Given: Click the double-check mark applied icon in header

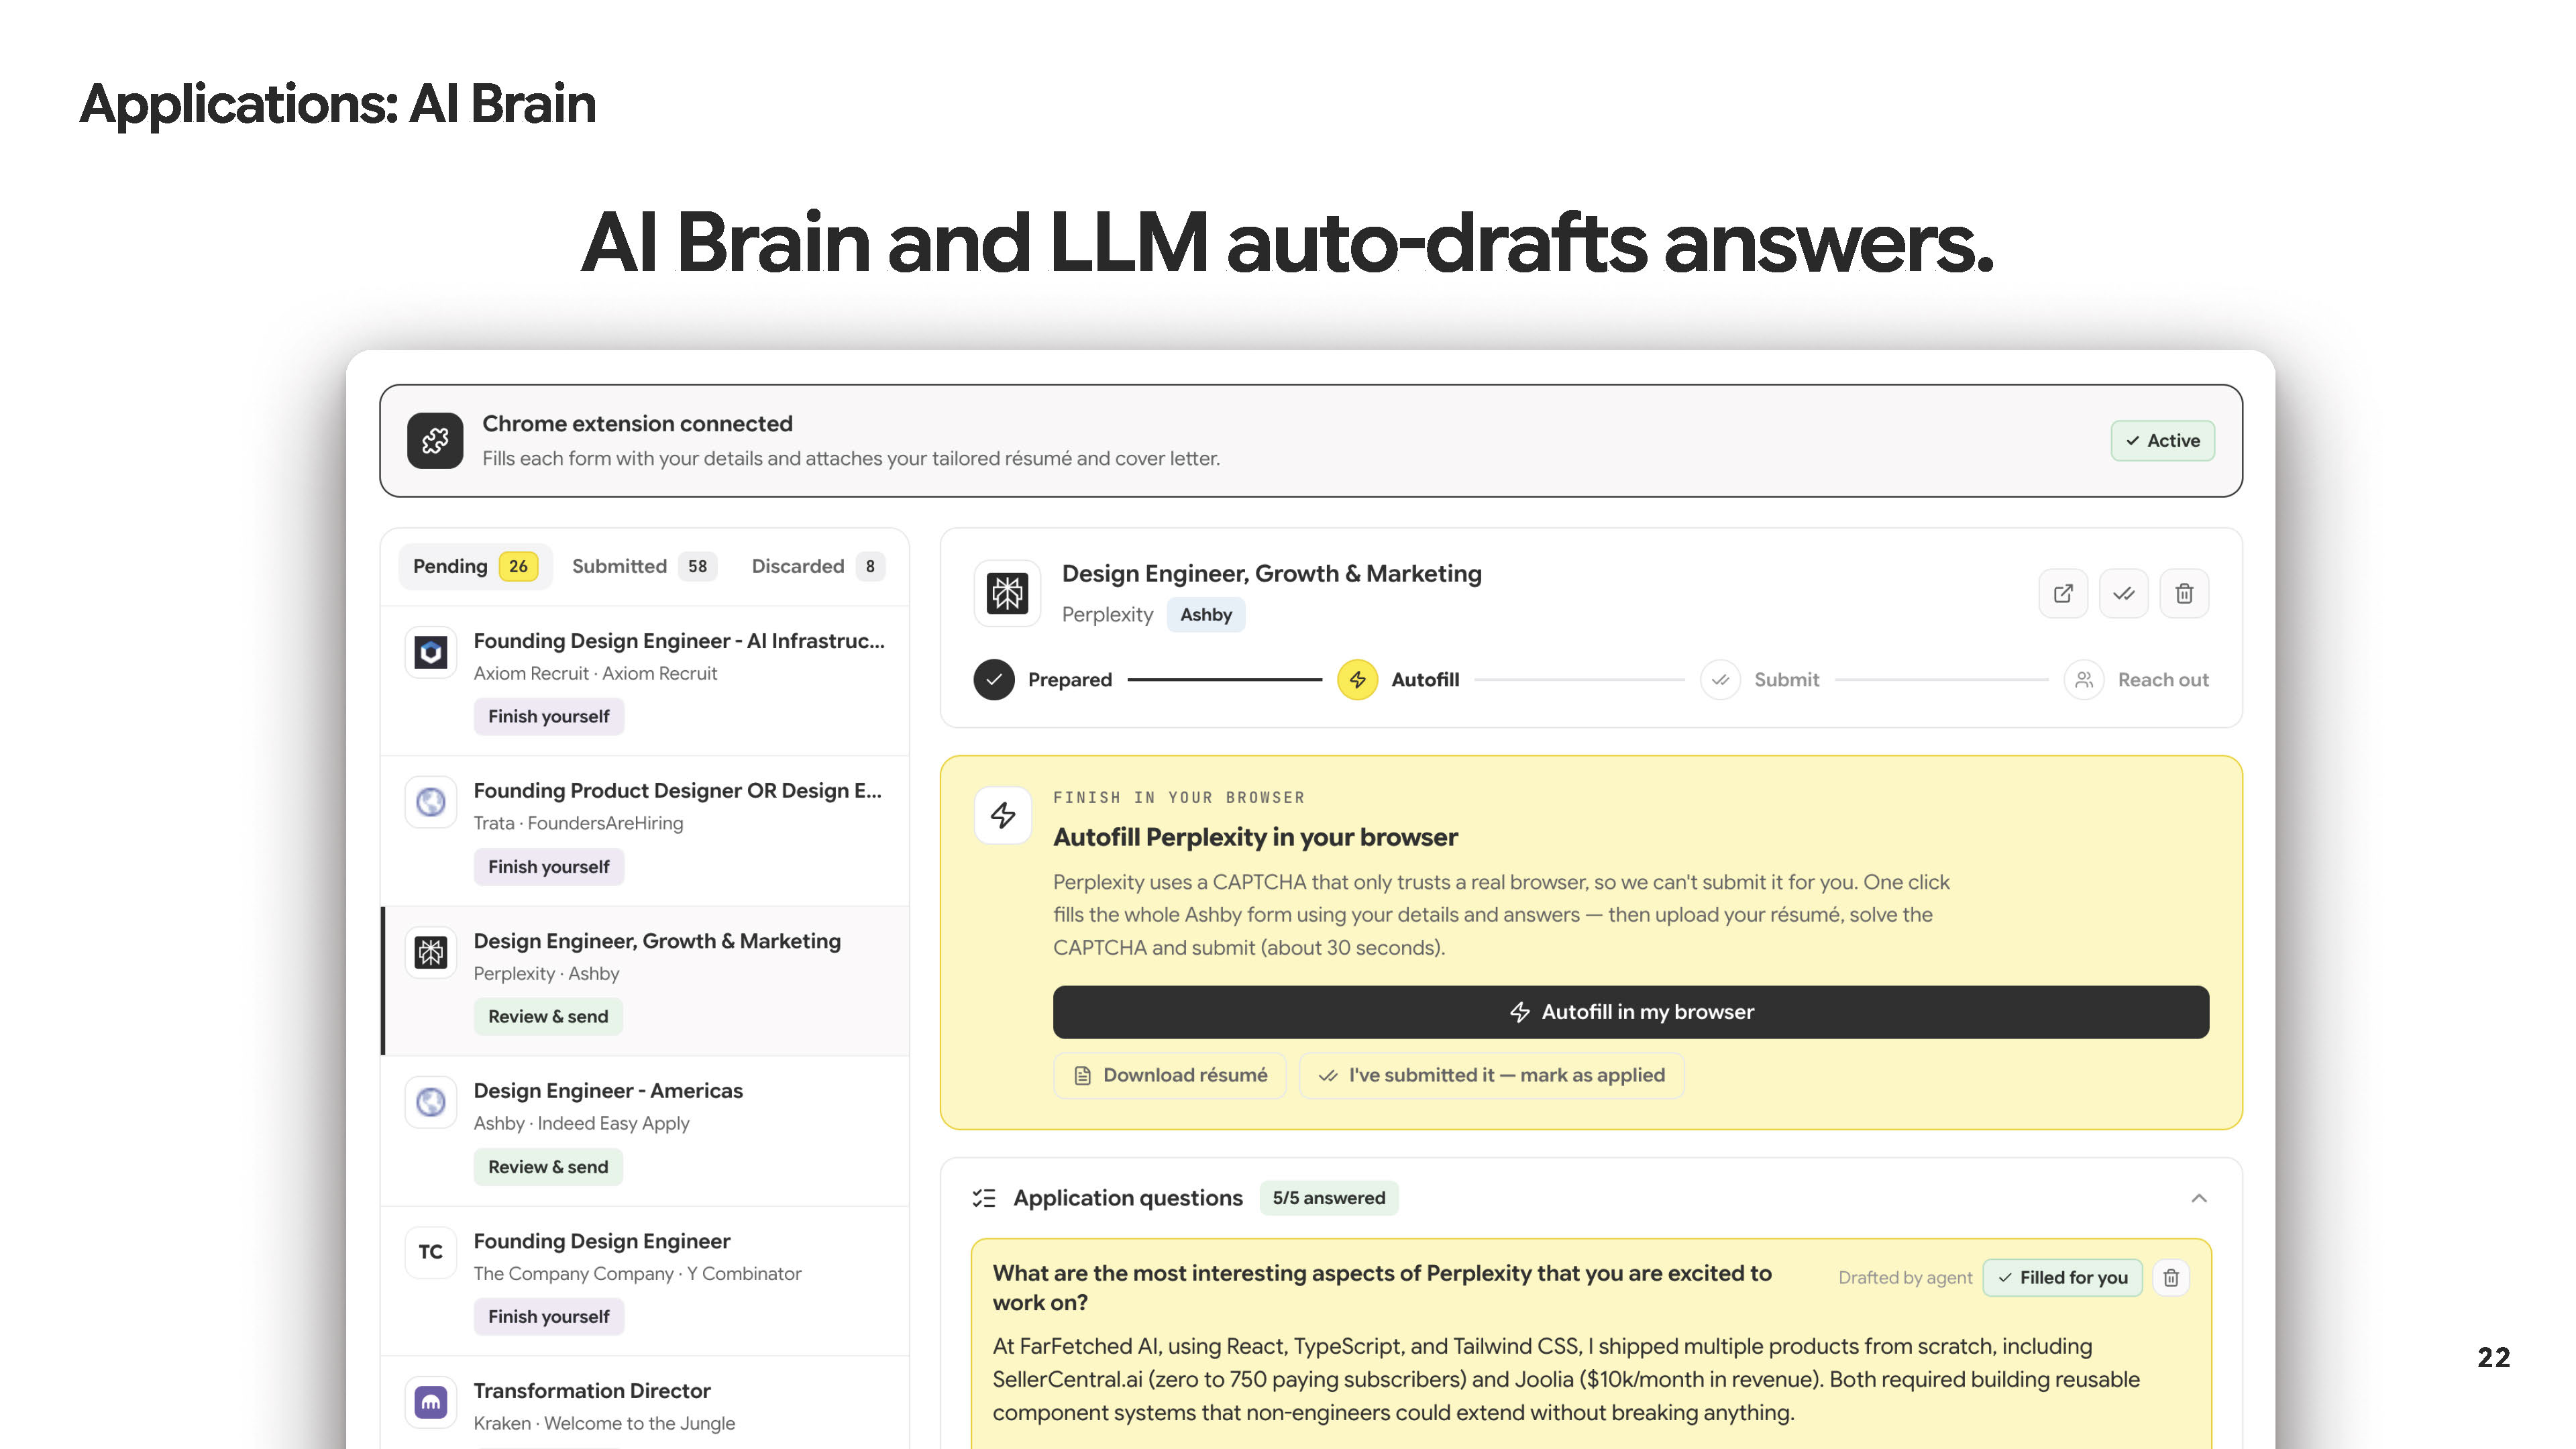Looking at the screenshot, I should pyautogui.click(x=2124, y=594).
